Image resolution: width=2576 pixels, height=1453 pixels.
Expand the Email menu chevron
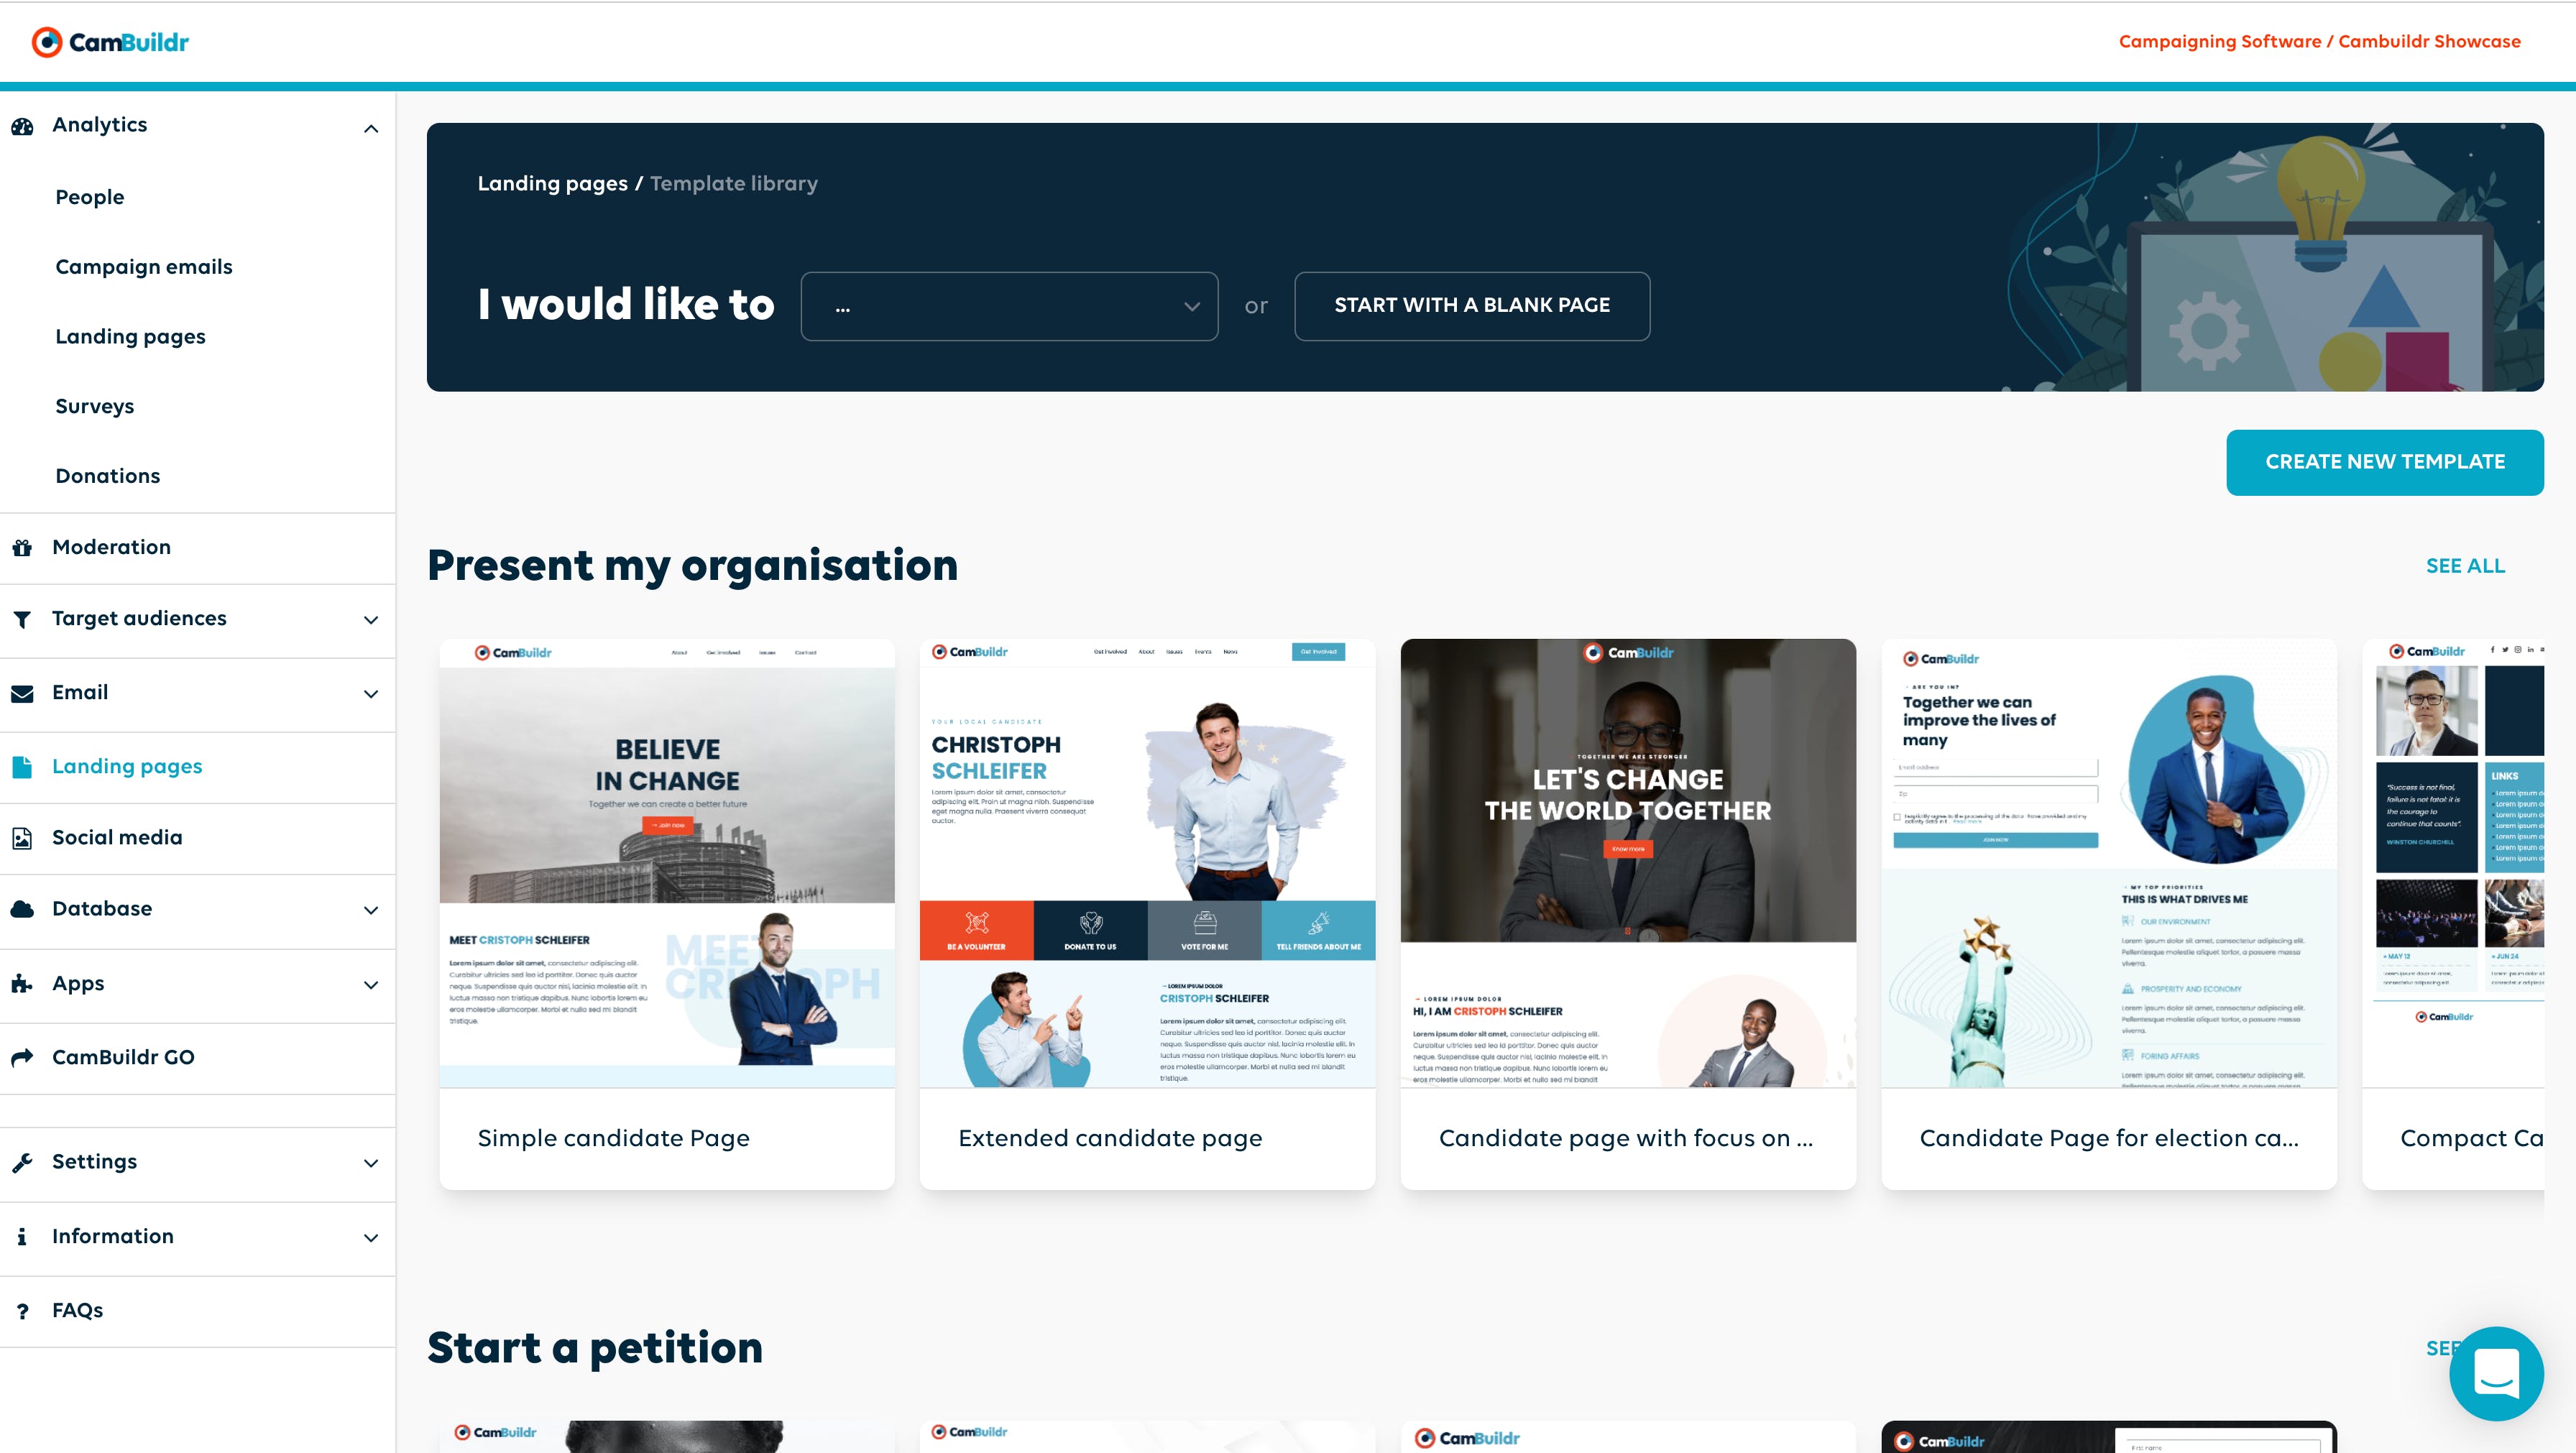pyautogui.click(x=371, y=694)
